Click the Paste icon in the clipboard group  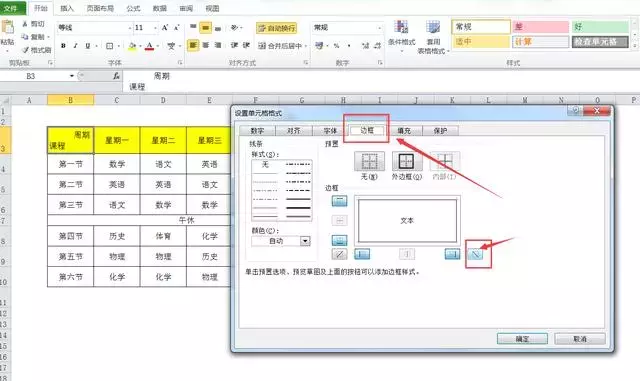tap(7, 28)
